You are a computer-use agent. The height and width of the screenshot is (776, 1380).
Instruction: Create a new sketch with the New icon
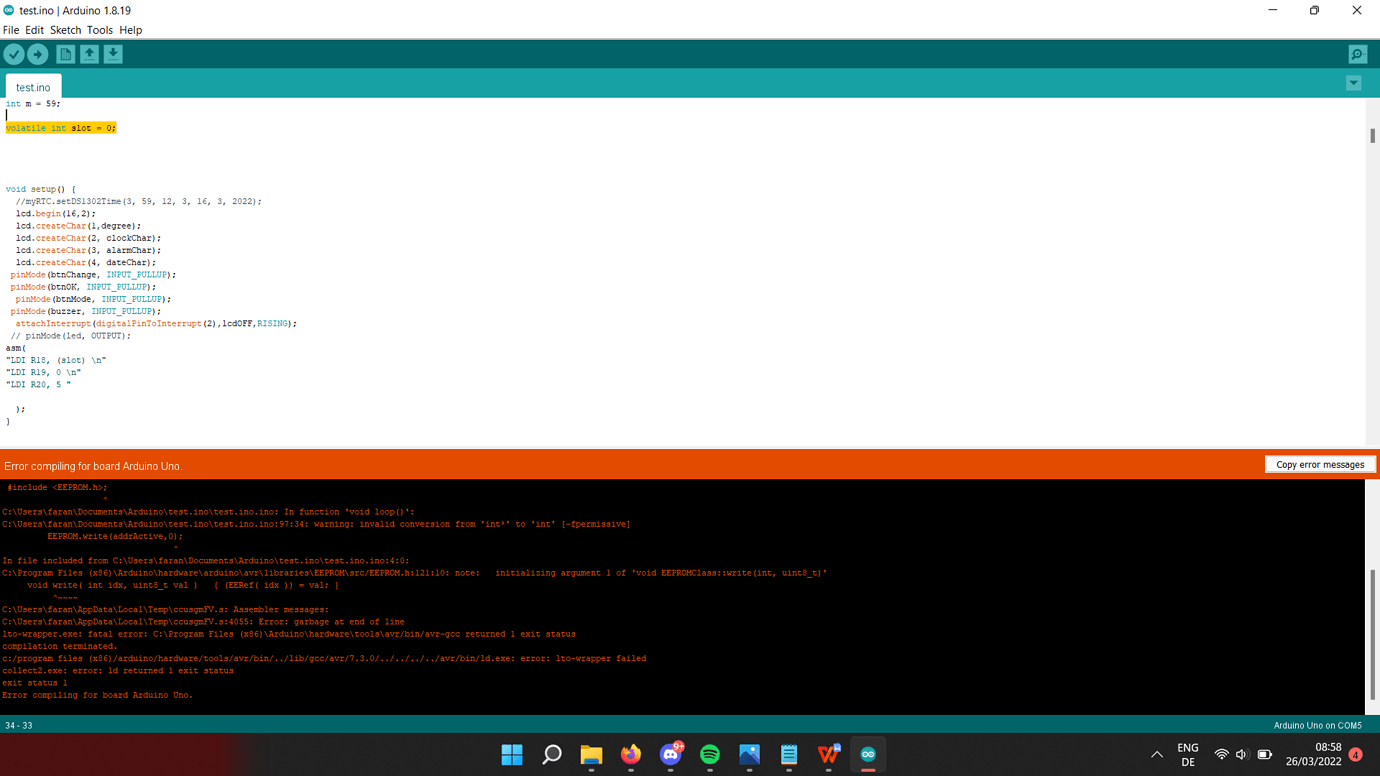tap(65, 54)
